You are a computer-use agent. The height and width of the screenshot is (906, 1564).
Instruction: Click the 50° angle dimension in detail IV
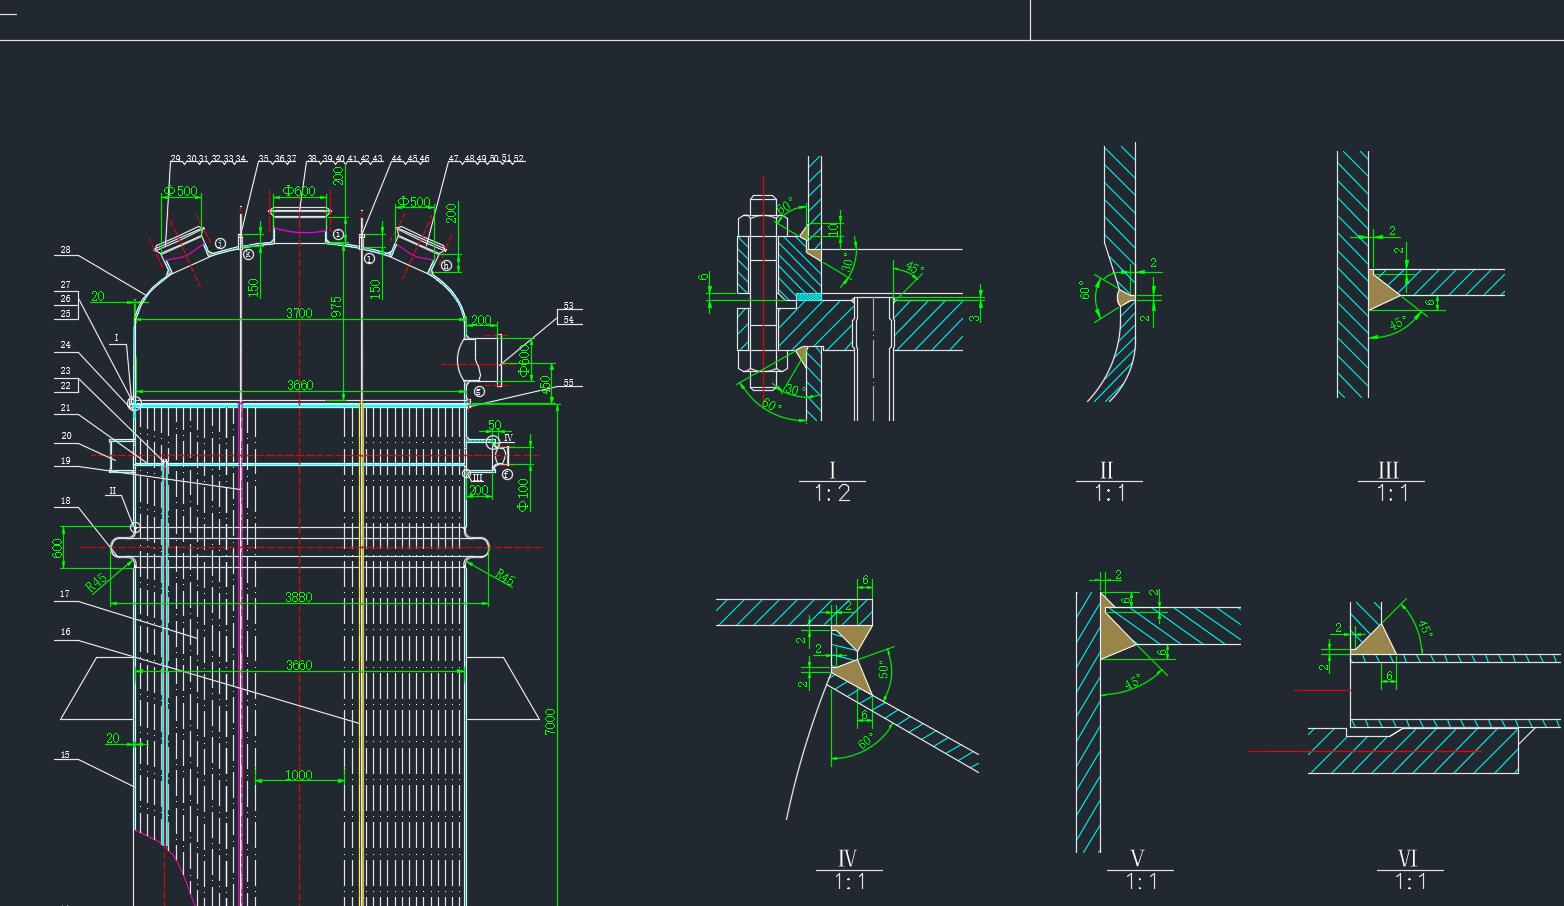point(884,670)
